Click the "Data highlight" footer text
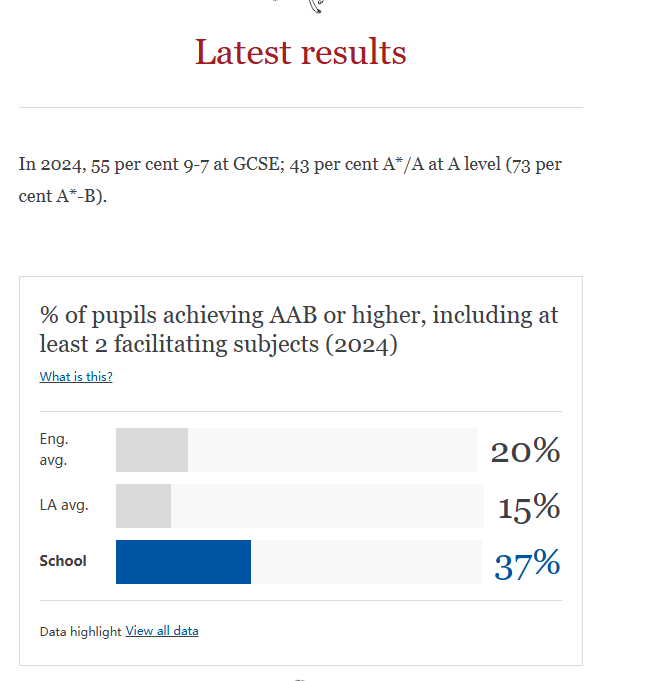 click(80, 631)
